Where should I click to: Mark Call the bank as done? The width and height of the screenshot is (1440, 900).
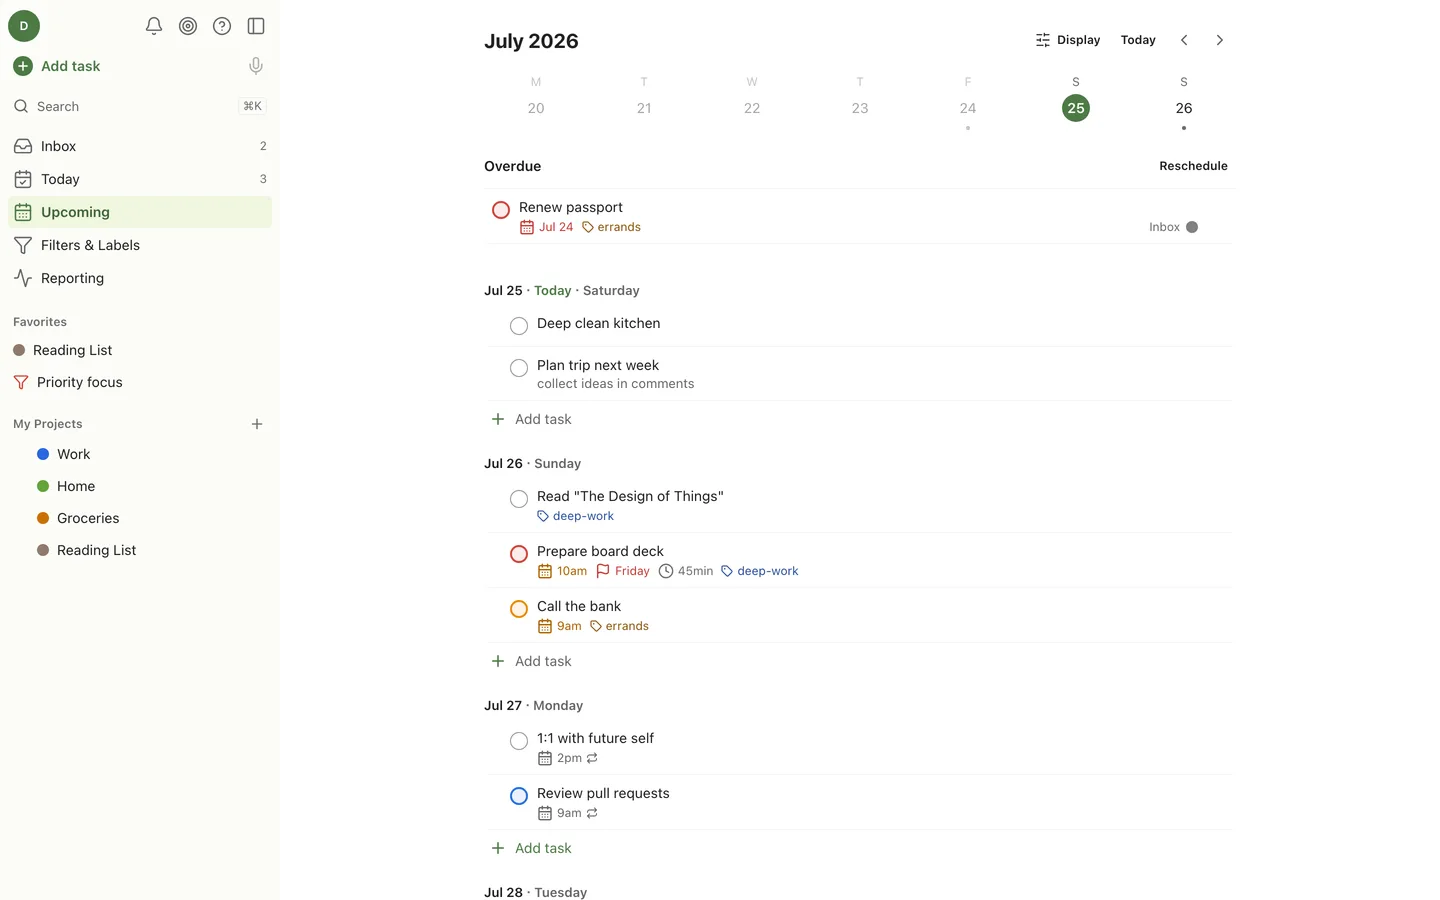[x=519, y=609]
